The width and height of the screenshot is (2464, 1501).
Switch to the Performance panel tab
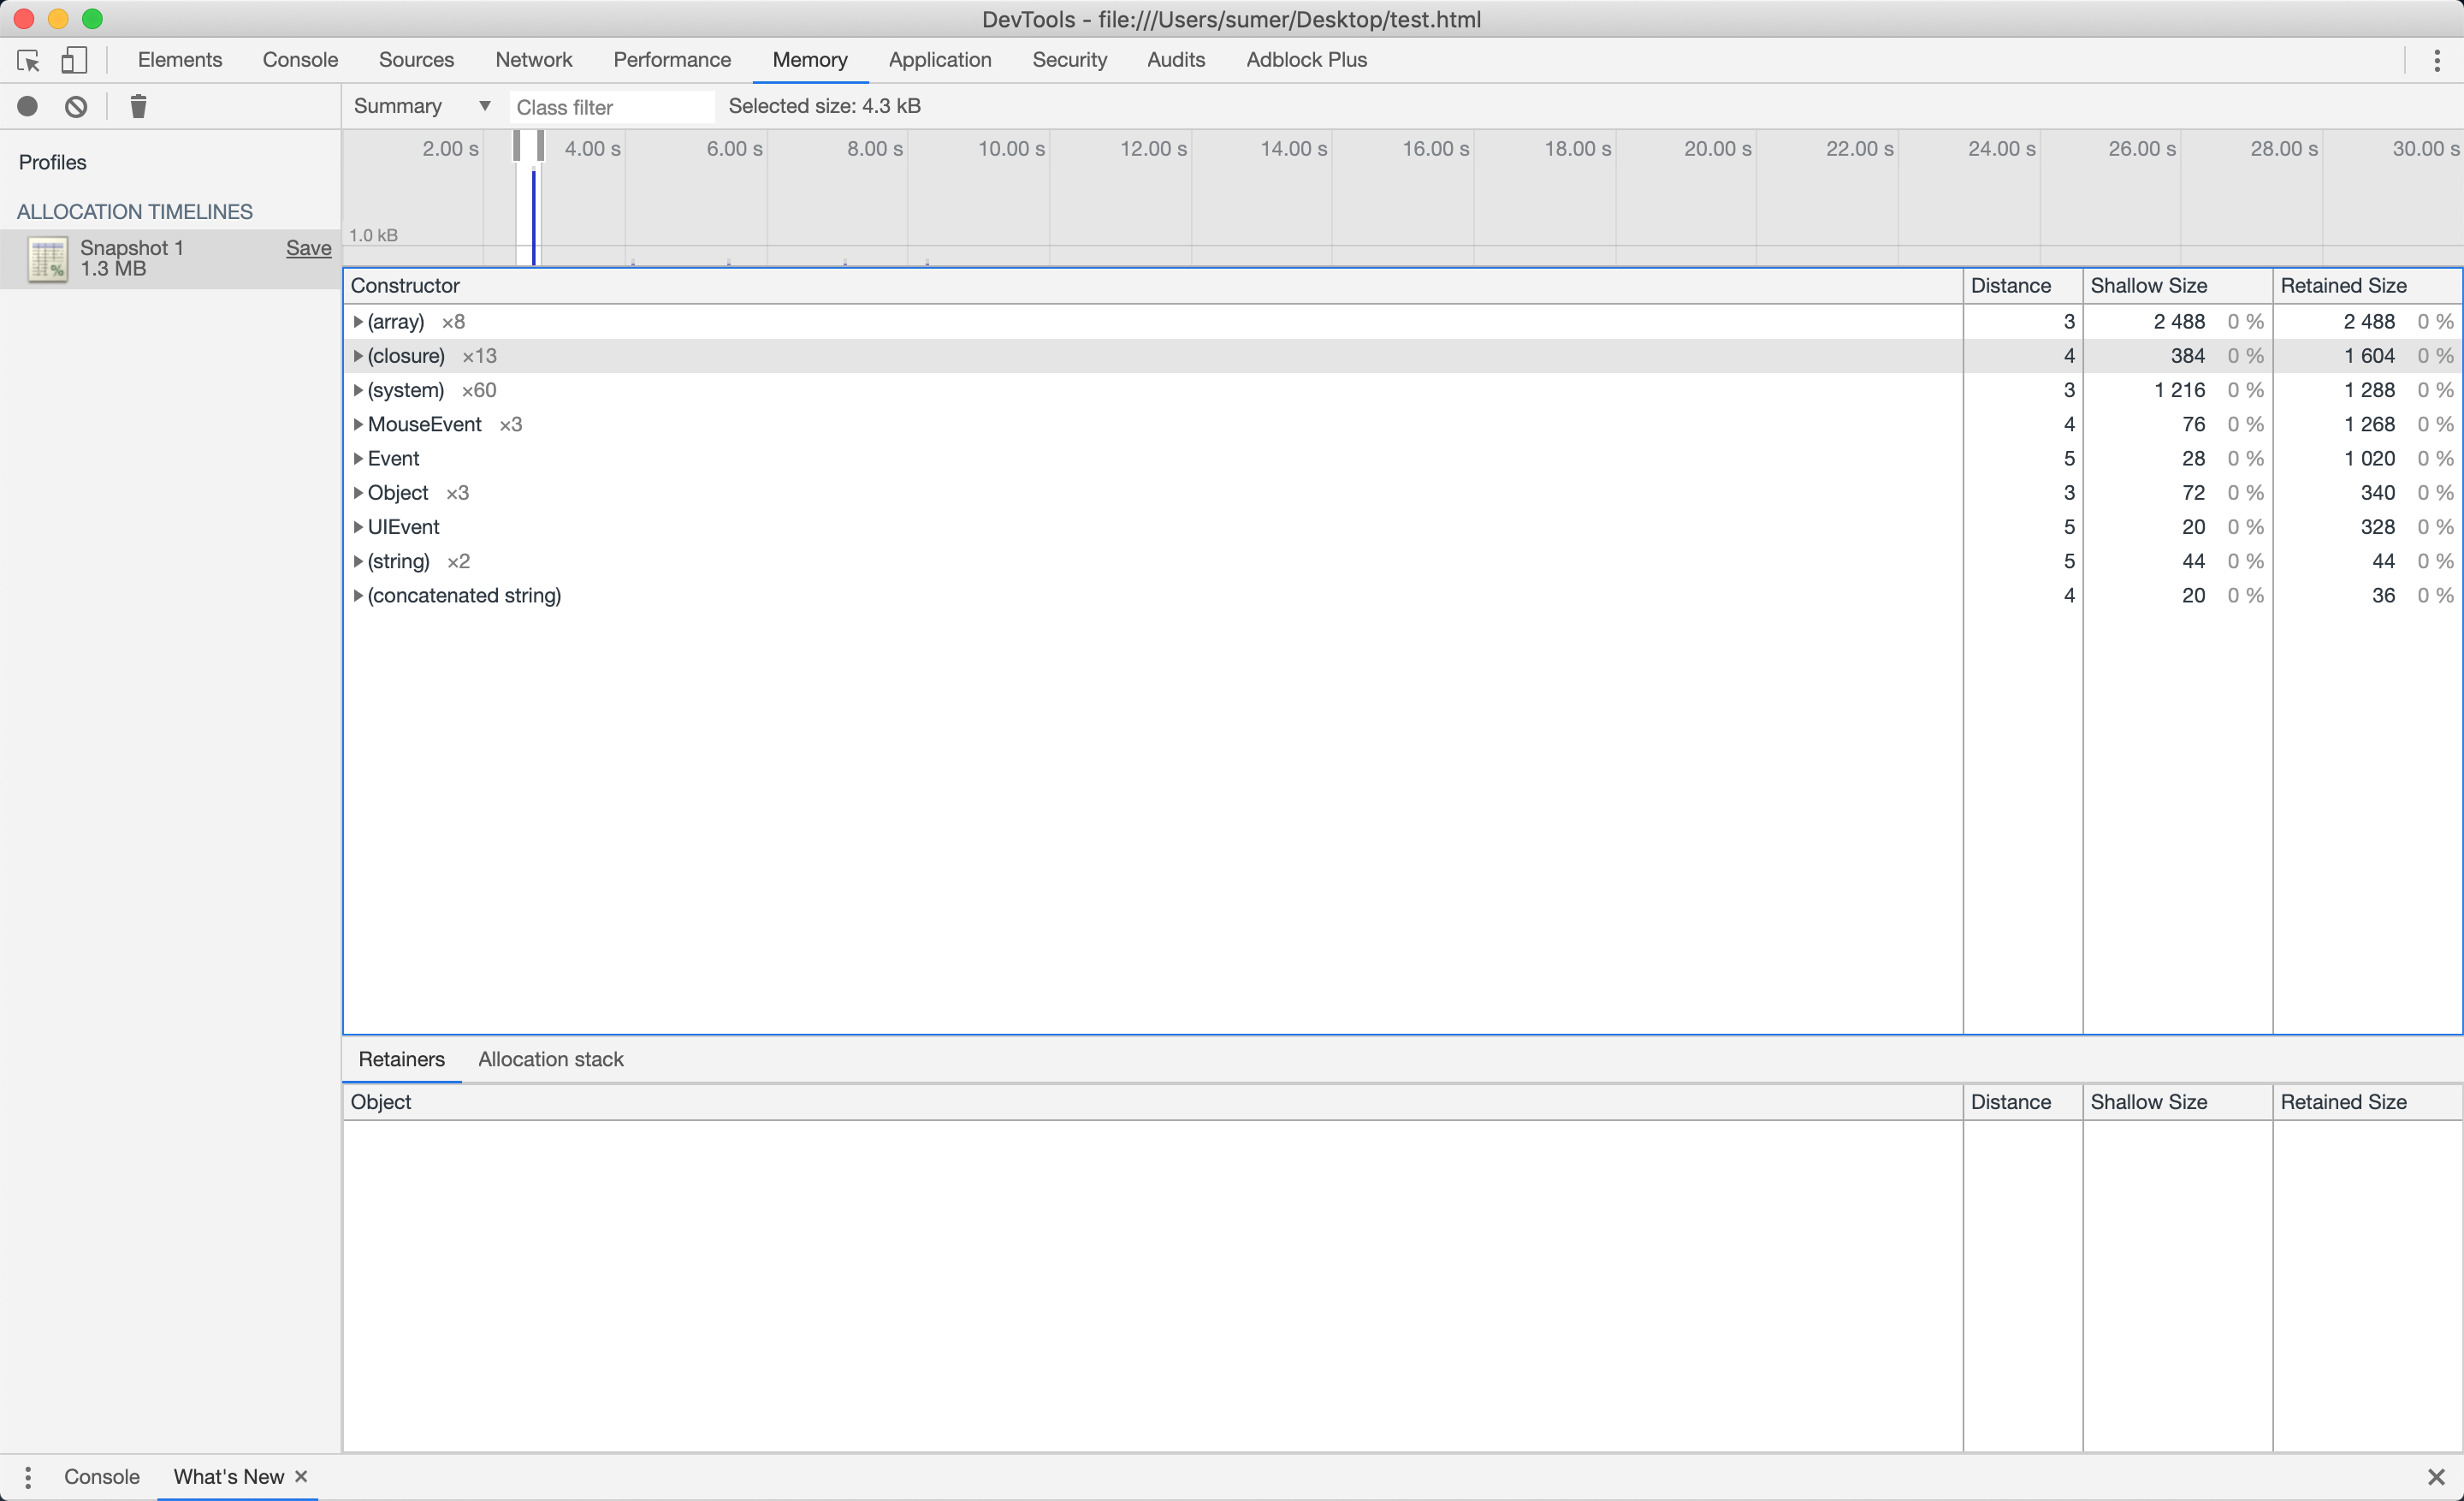coord(671,60)
